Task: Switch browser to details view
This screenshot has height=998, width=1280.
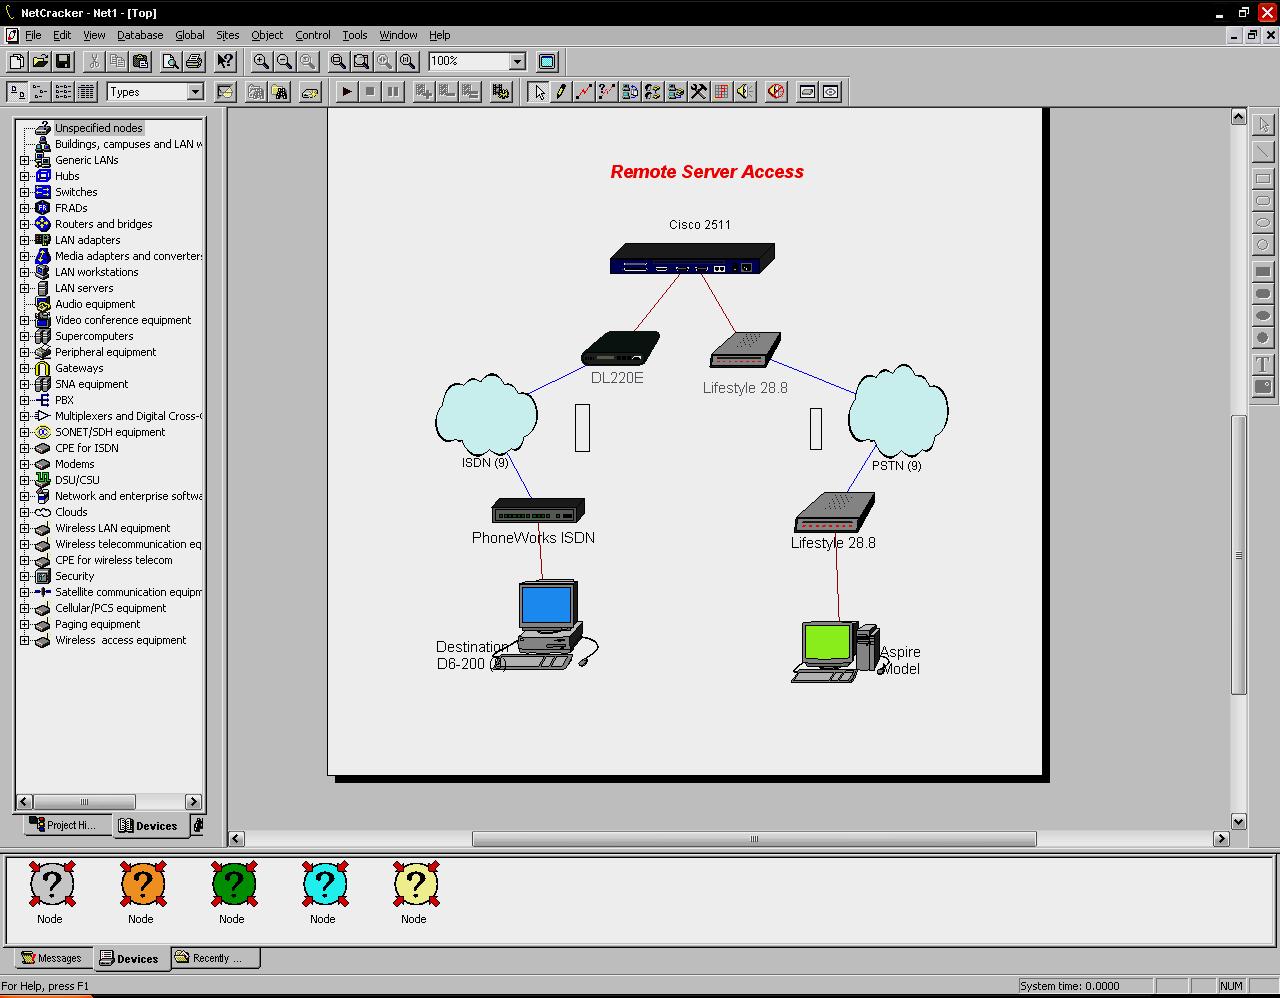Action: (x=86, y=92)
